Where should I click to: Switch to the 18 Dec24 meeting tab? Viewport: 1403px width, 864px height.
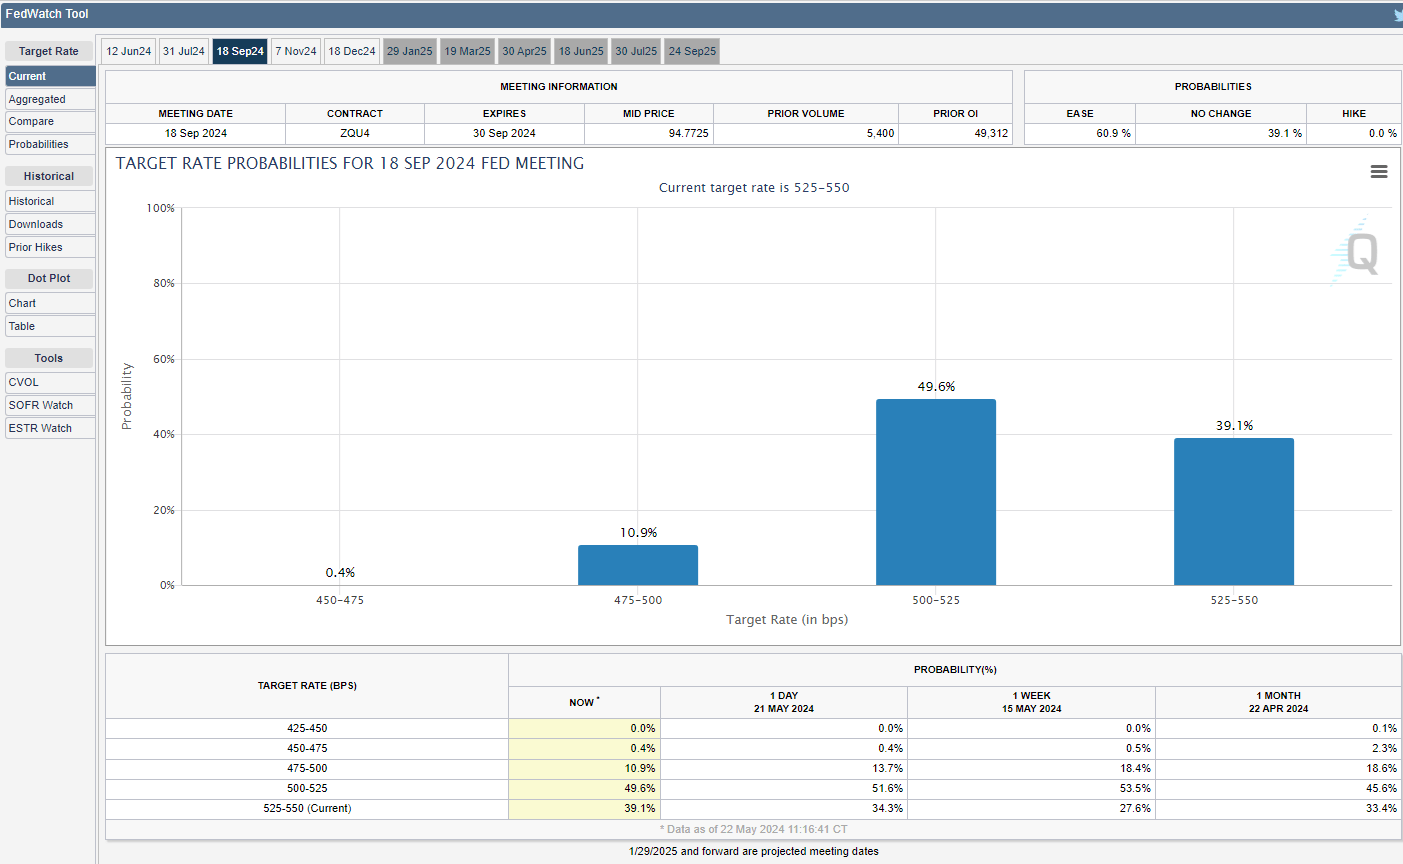point(351,51)
